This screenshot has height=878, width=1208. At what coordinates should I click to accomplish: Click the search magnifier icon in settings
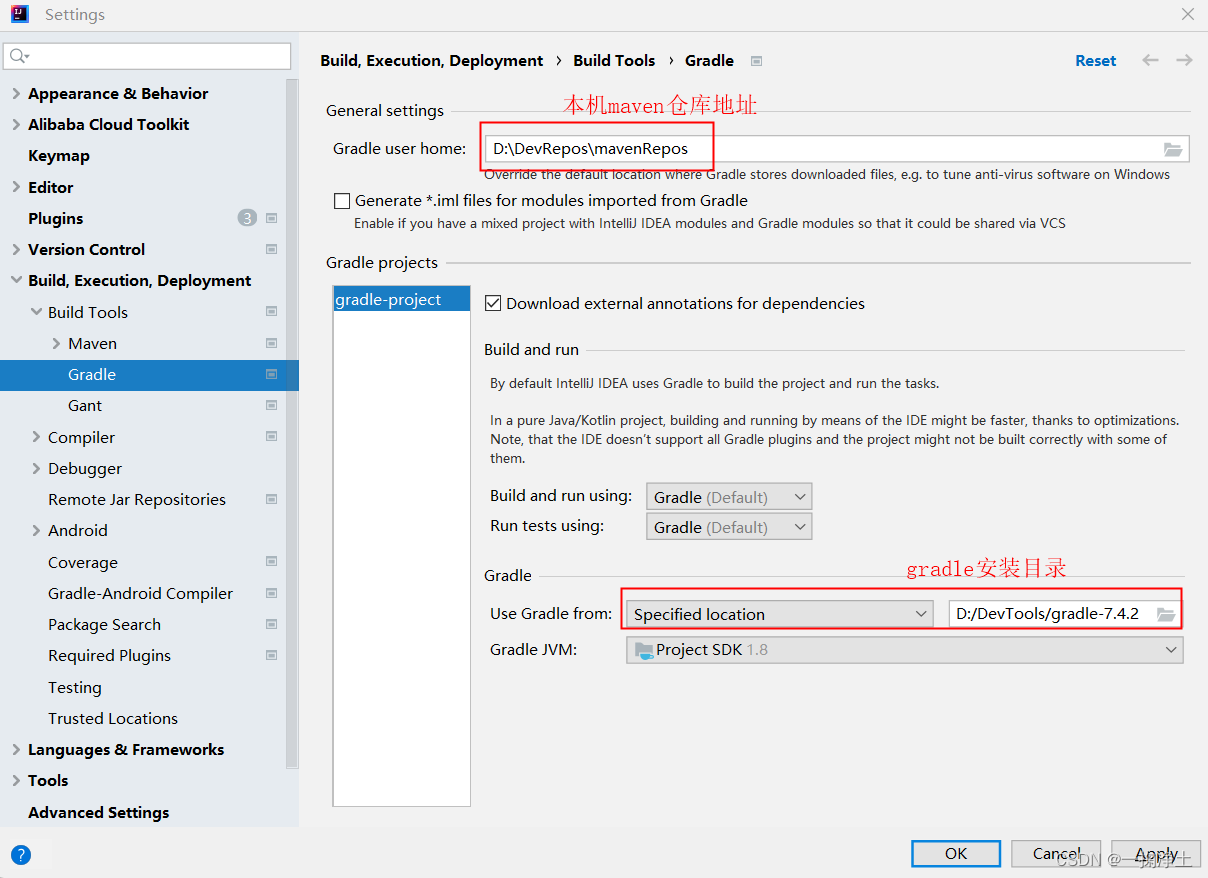coord(19,56)
